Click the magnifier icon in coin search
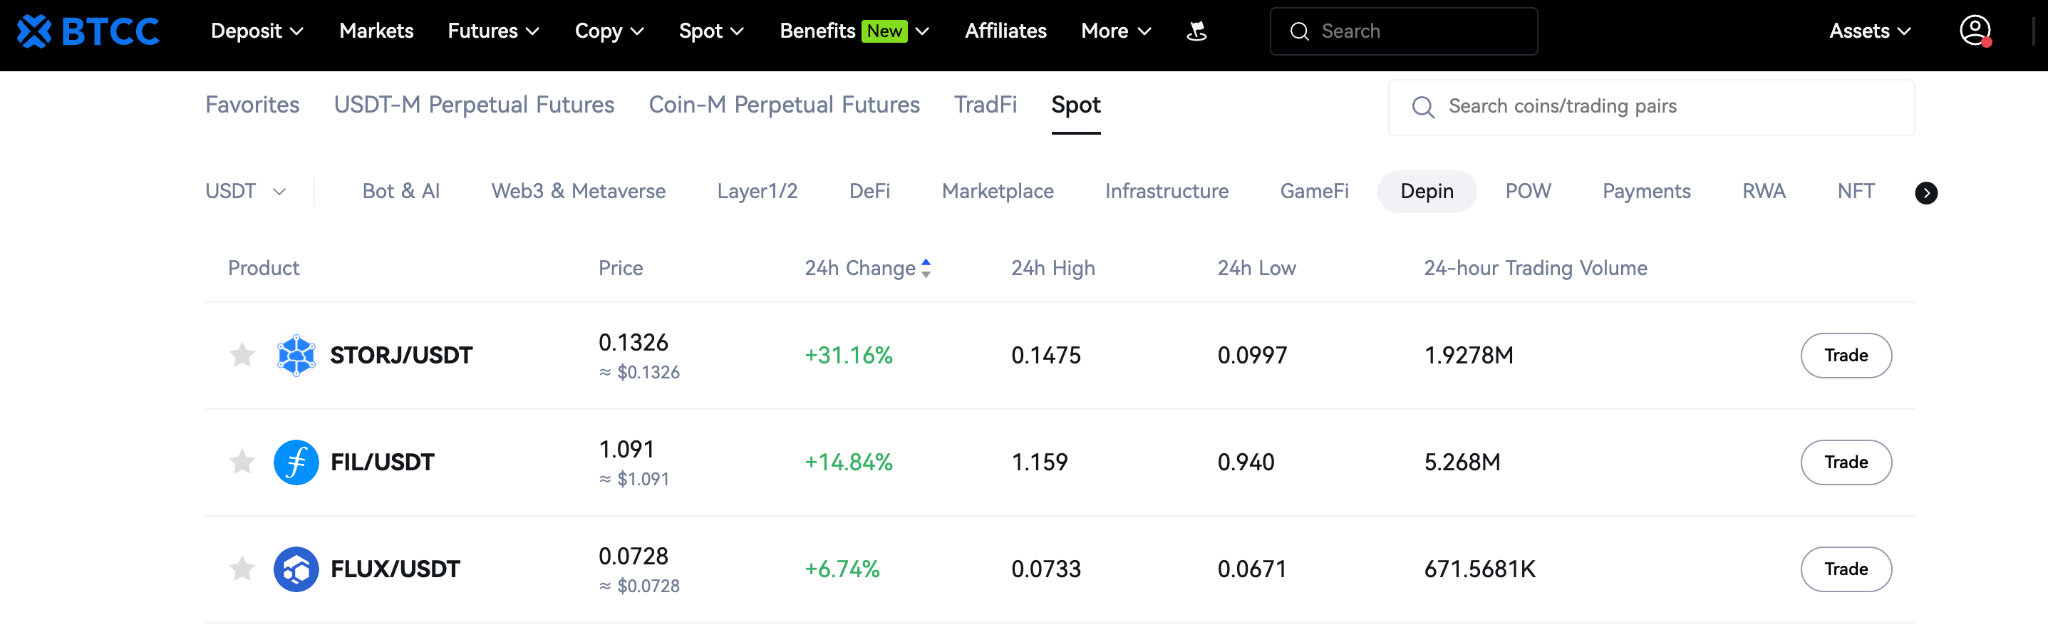The image size is (2048, 627). pyautogui.click(x=1423, y=107)
